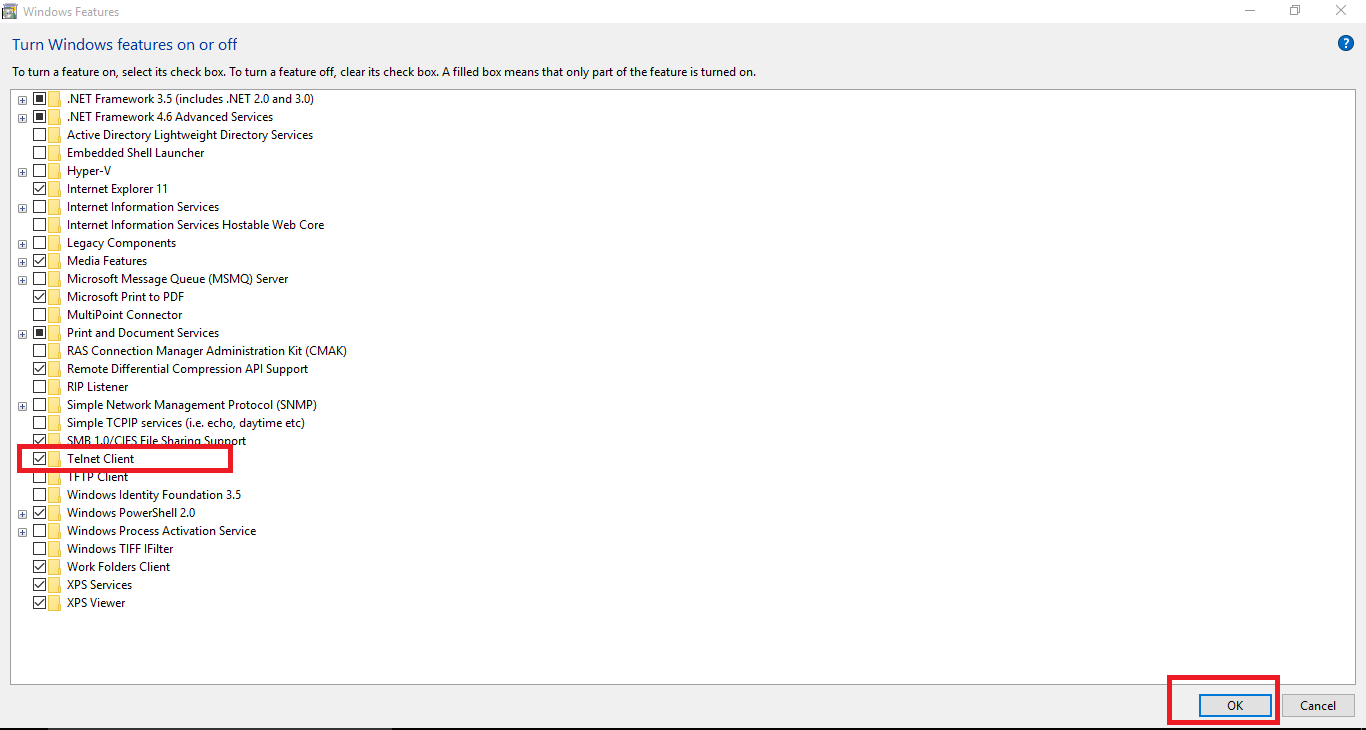Viewport: 1366px width, 730px height.
Task: Select the "Internet Information Services" row text
Action: 143,207
